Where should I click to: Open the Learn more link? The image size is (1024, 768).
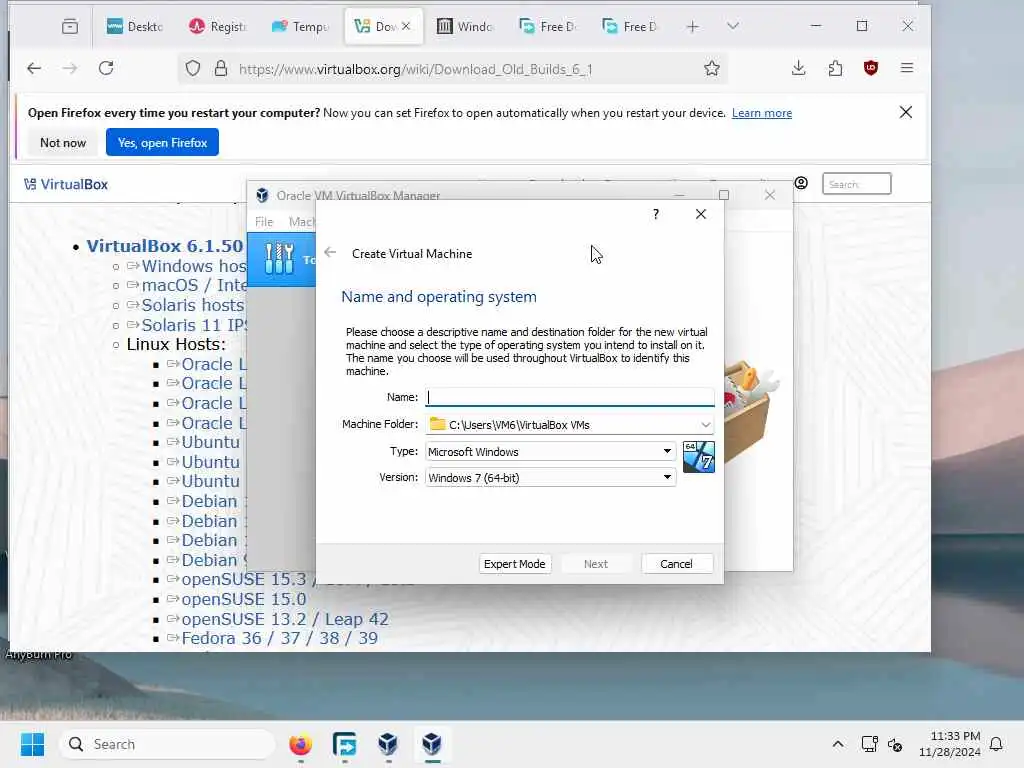point(761,113)
